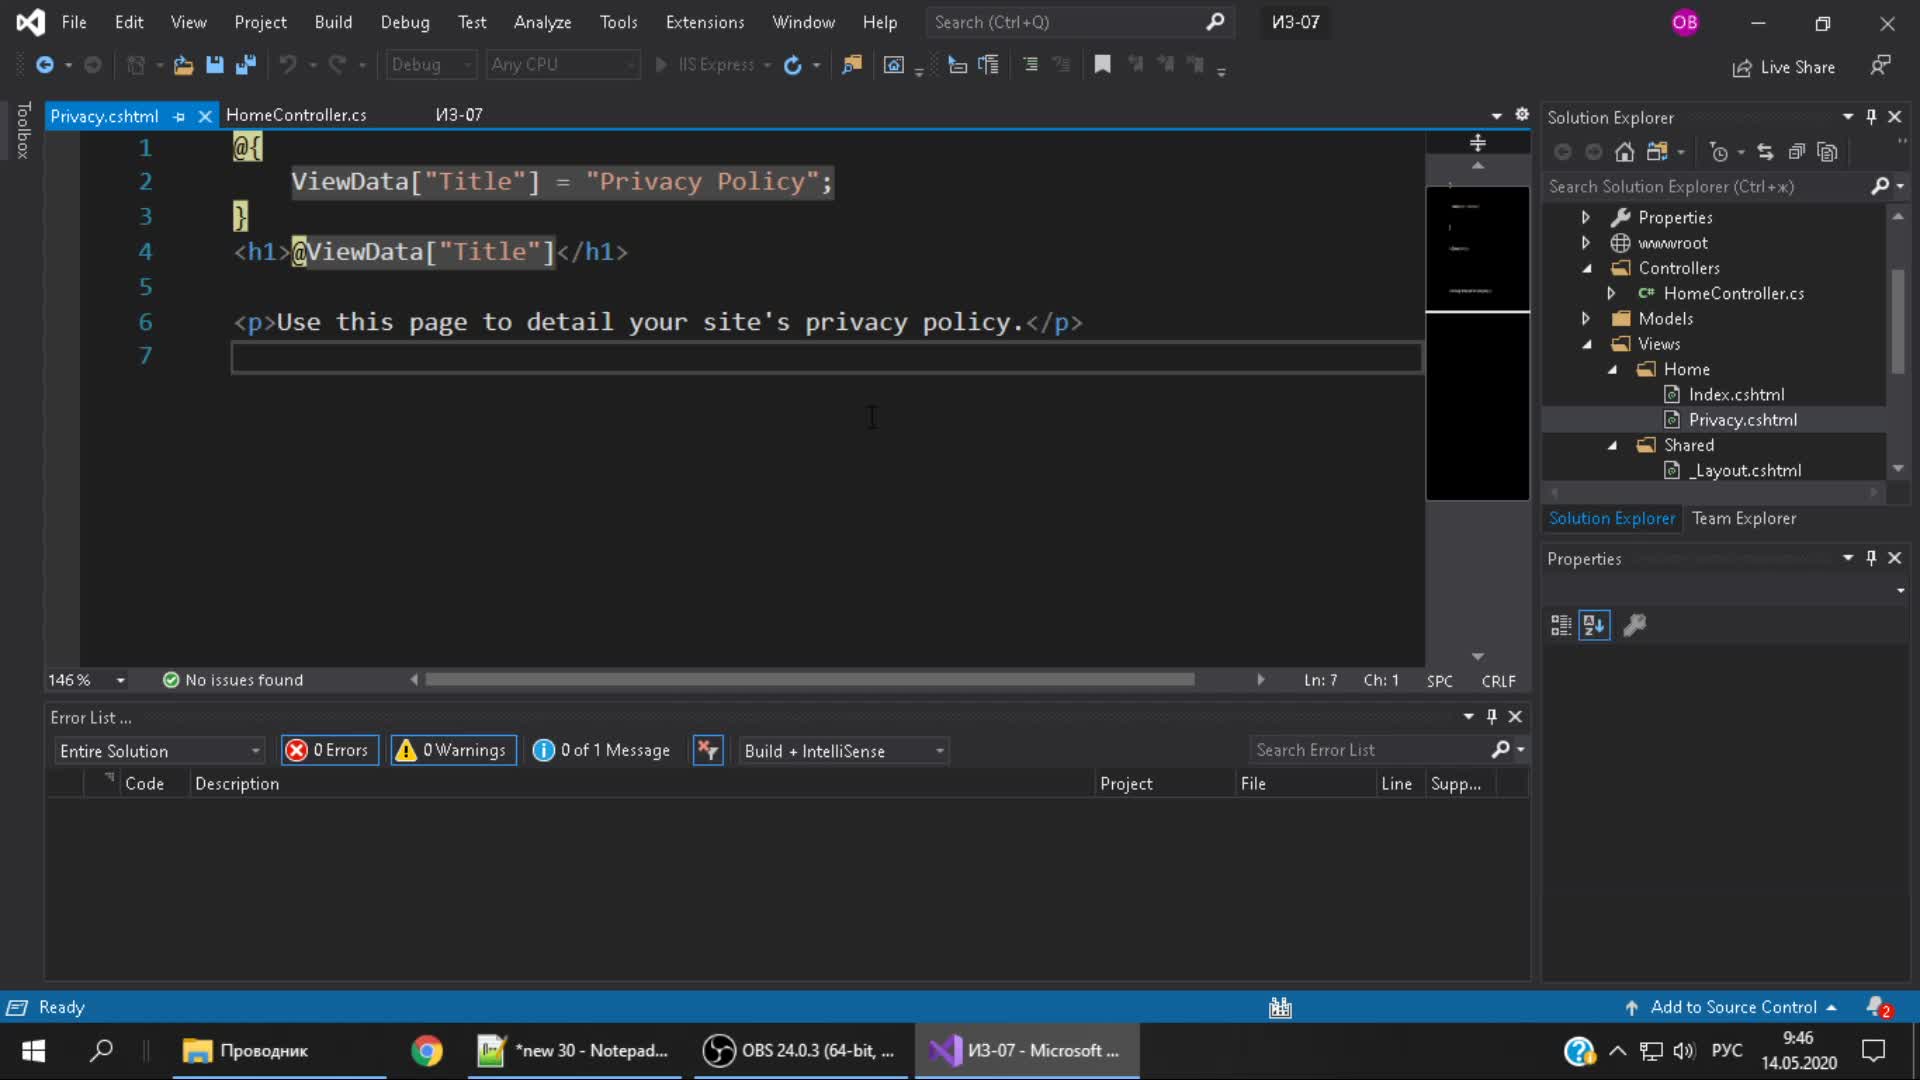Click the Live Share button

click(1784, 67)
